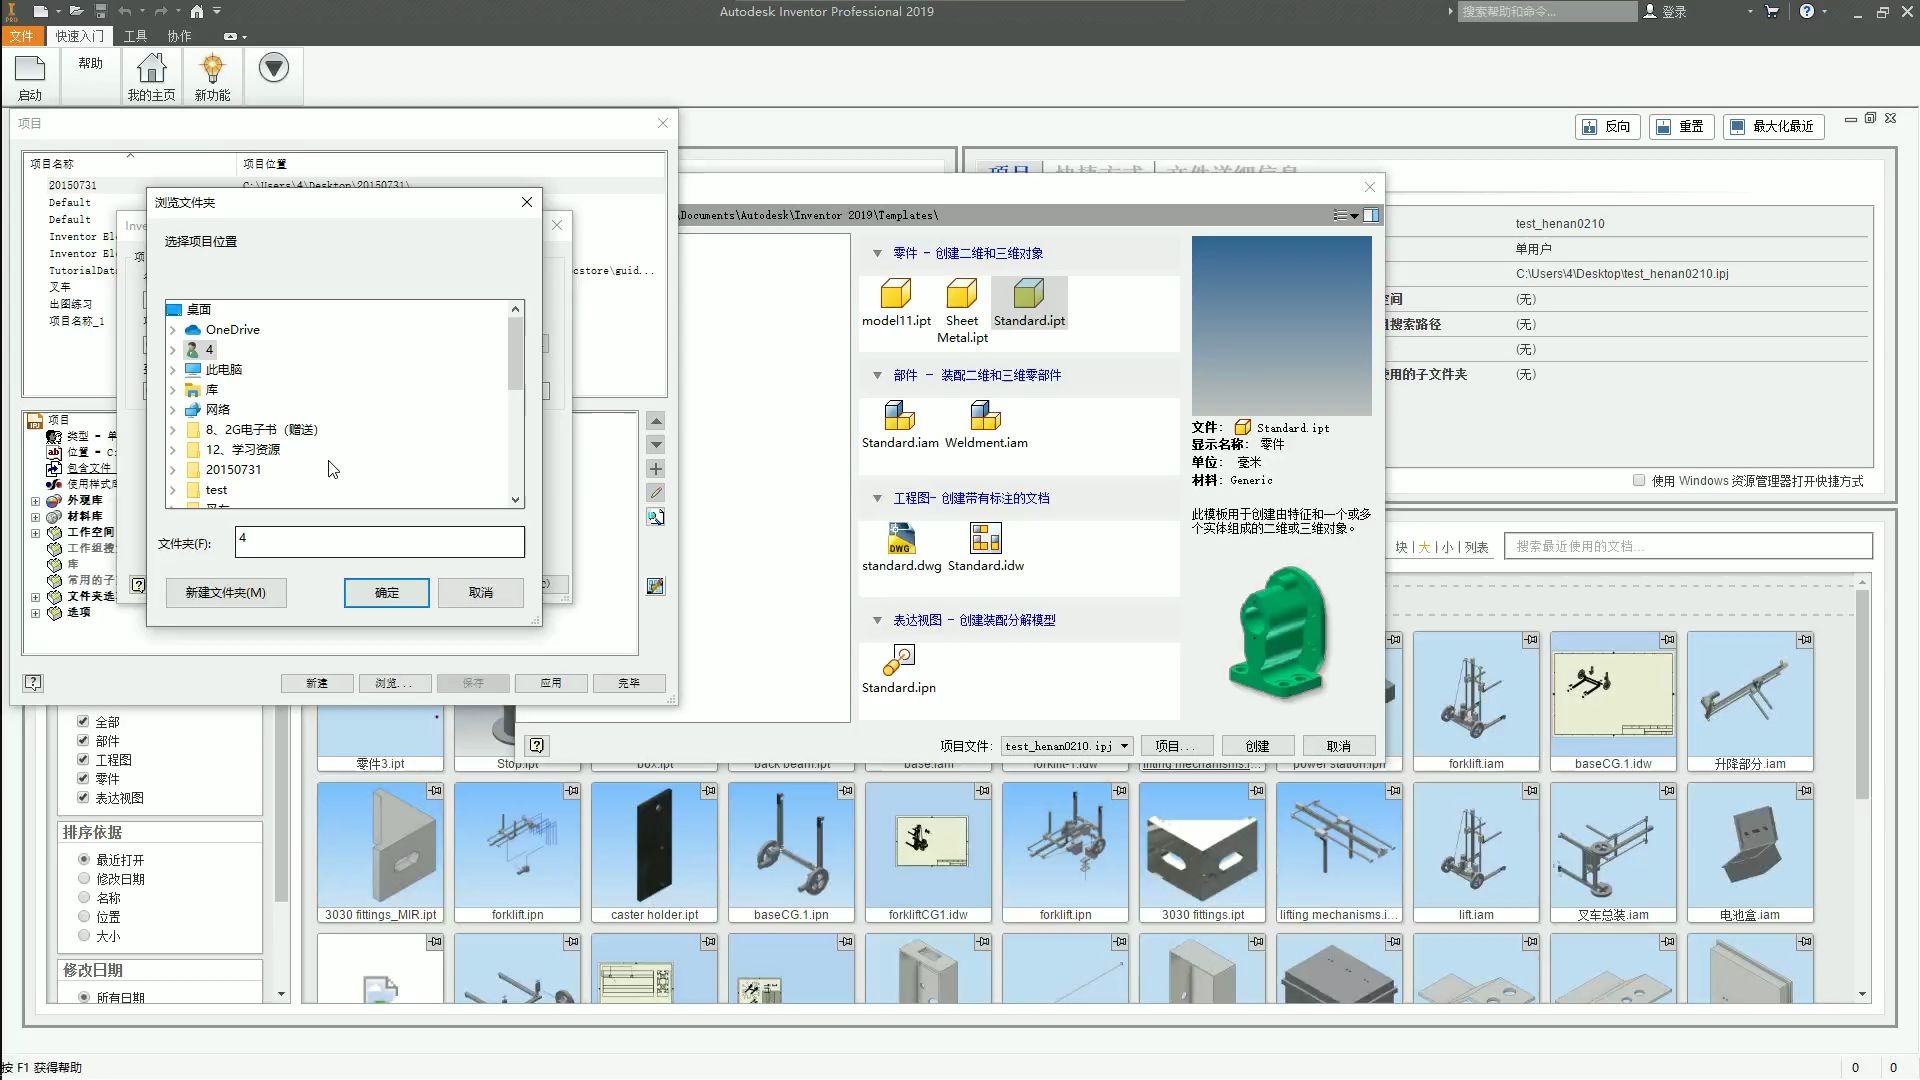Select the 名称 sort radio button

(x=84, y=897)
